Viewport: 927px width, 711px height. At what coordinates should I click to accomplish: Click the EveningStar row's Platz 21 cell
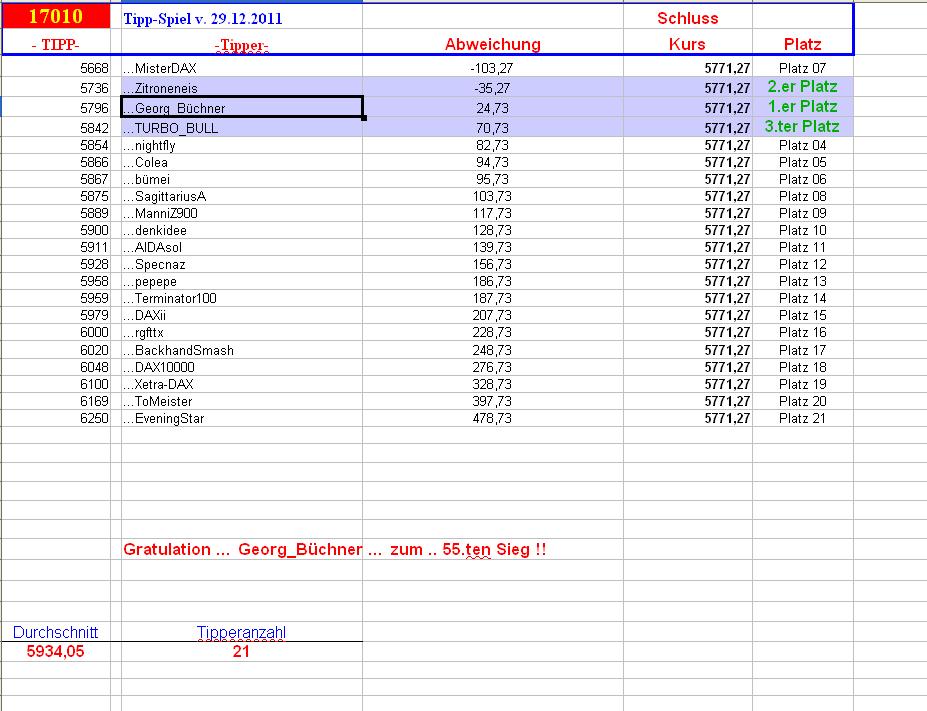pyautogui.click(x=802, y=418)
